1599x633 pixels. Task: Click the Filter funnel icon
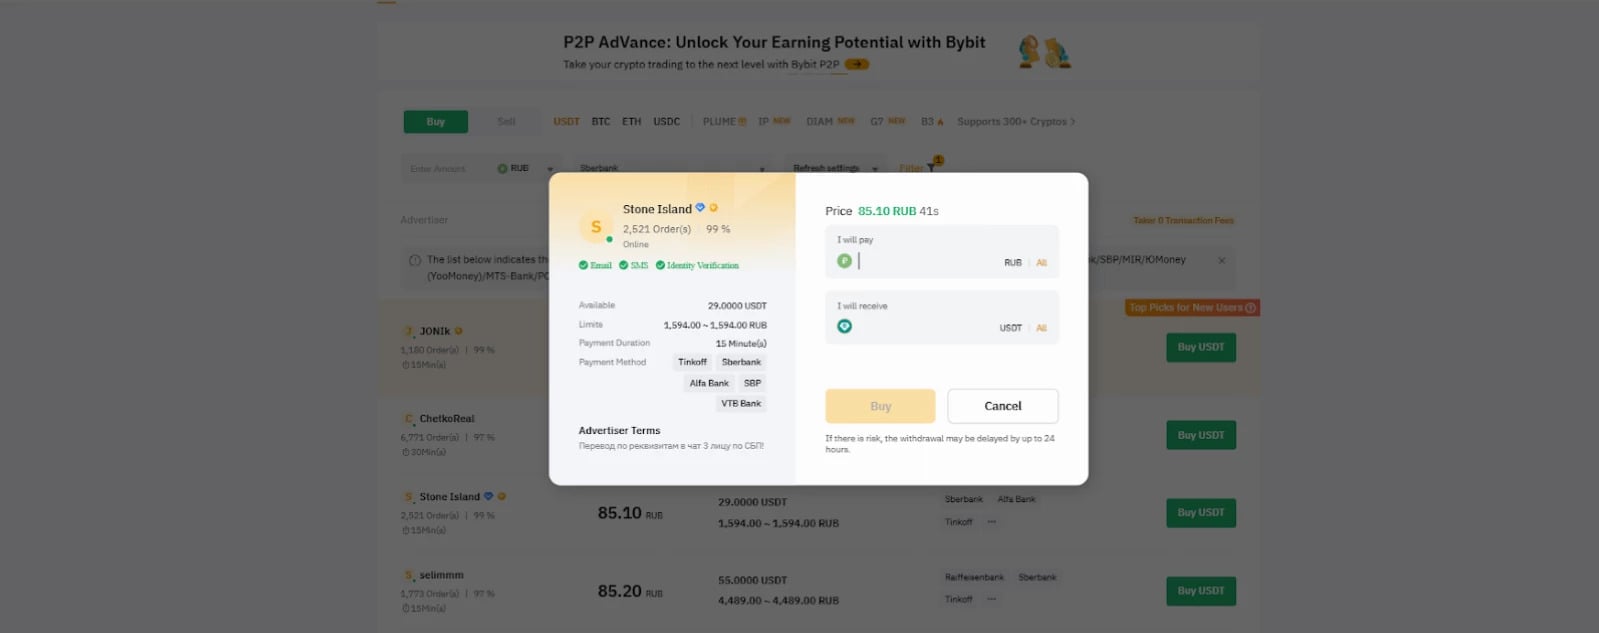931,168
